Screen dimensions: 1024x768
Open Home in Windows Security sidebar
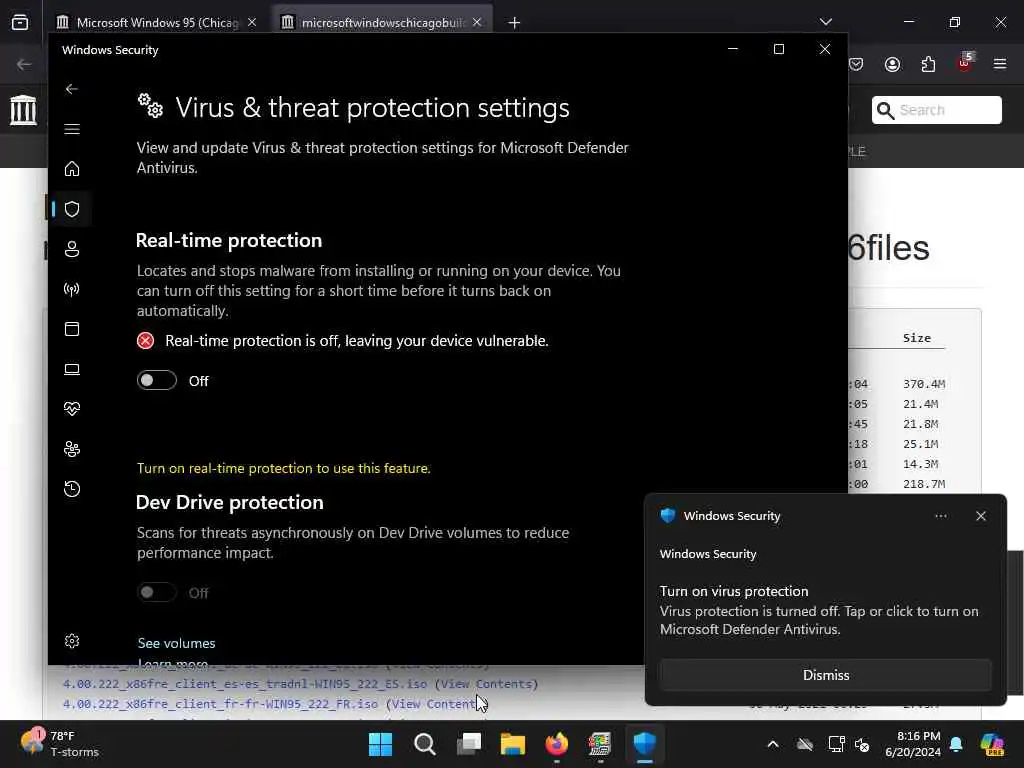[x=72, y=168]
